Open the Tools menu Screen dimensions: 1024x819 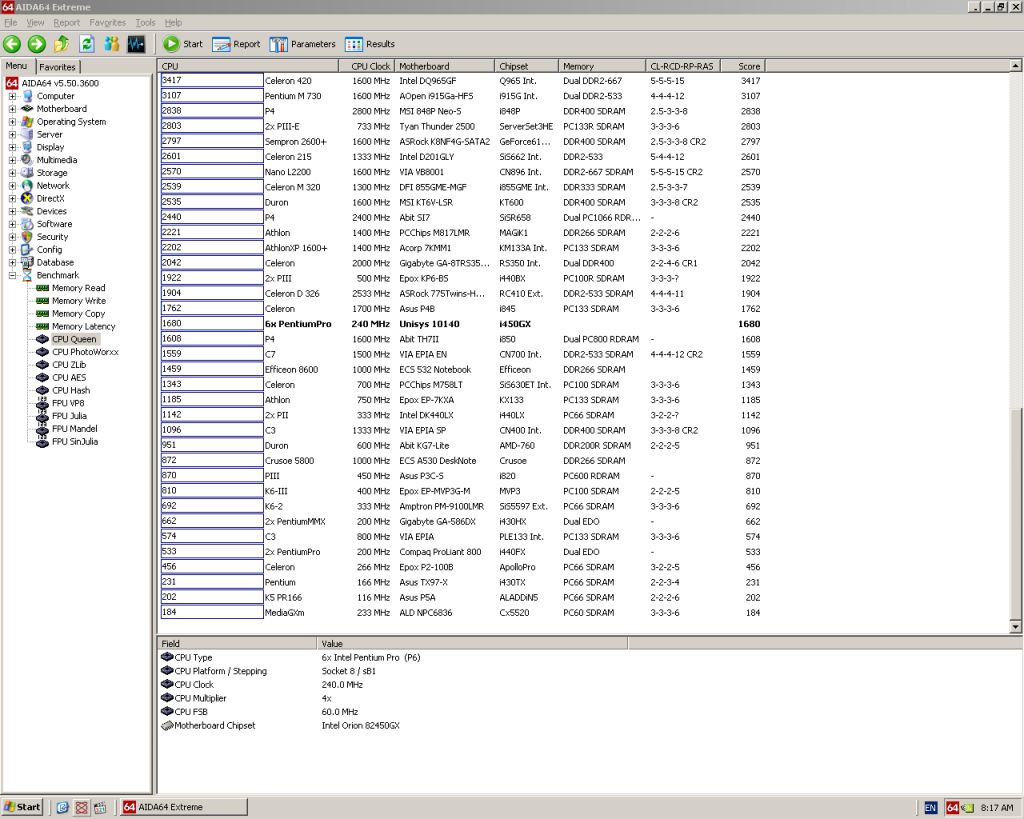(145, 22)
